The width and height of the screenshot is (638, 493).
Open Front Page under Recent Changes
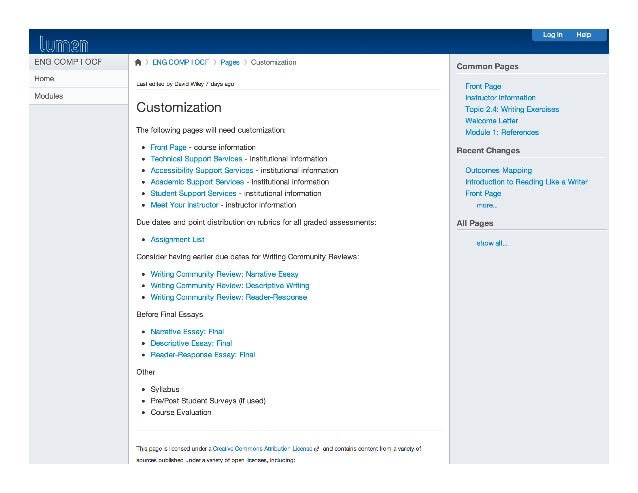click(483, 193)
